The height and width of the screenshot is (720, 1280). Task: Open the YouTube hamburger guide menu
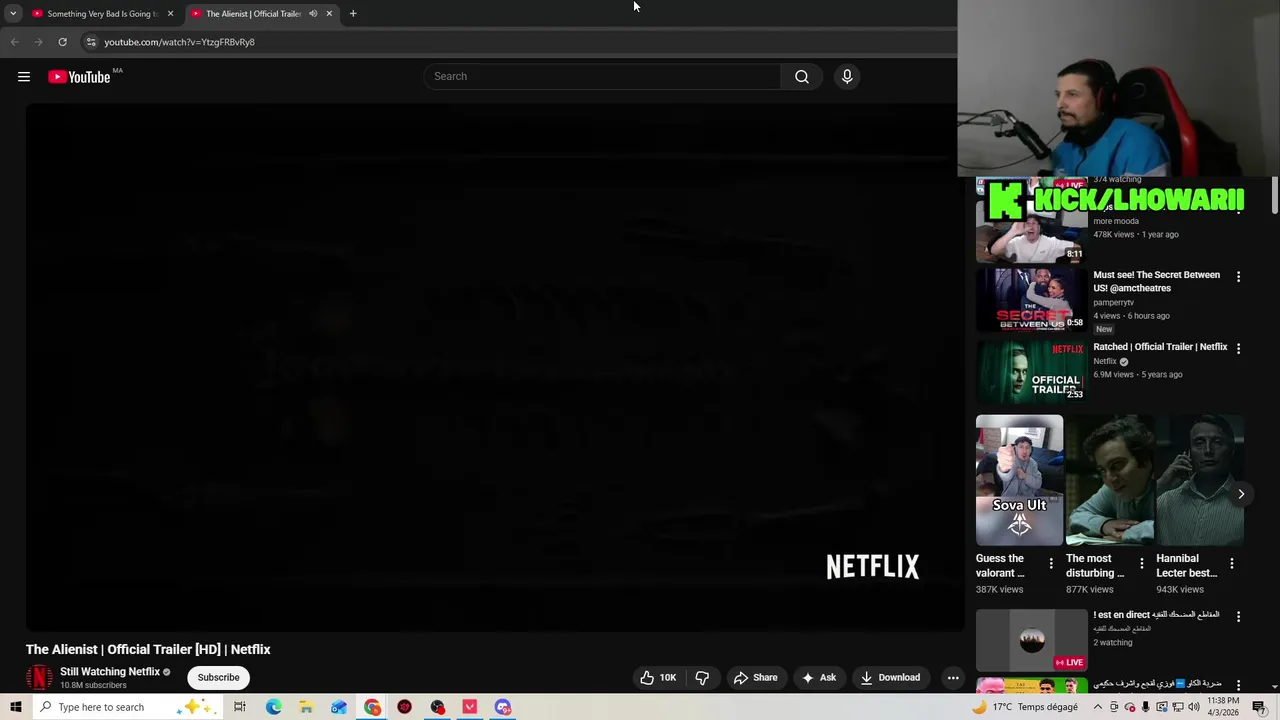click(x=24, y=77)
